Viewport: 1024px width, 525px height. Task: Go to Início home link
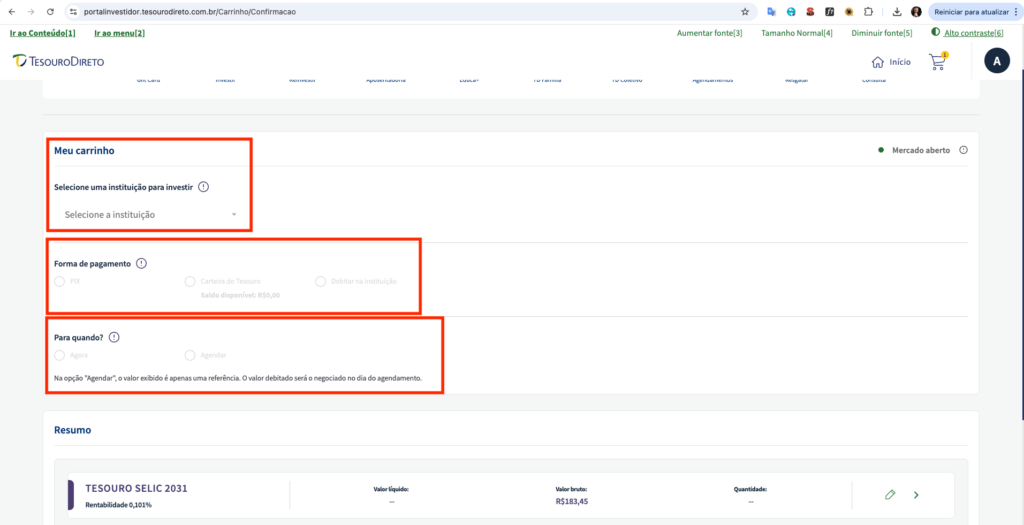(891, 61)
